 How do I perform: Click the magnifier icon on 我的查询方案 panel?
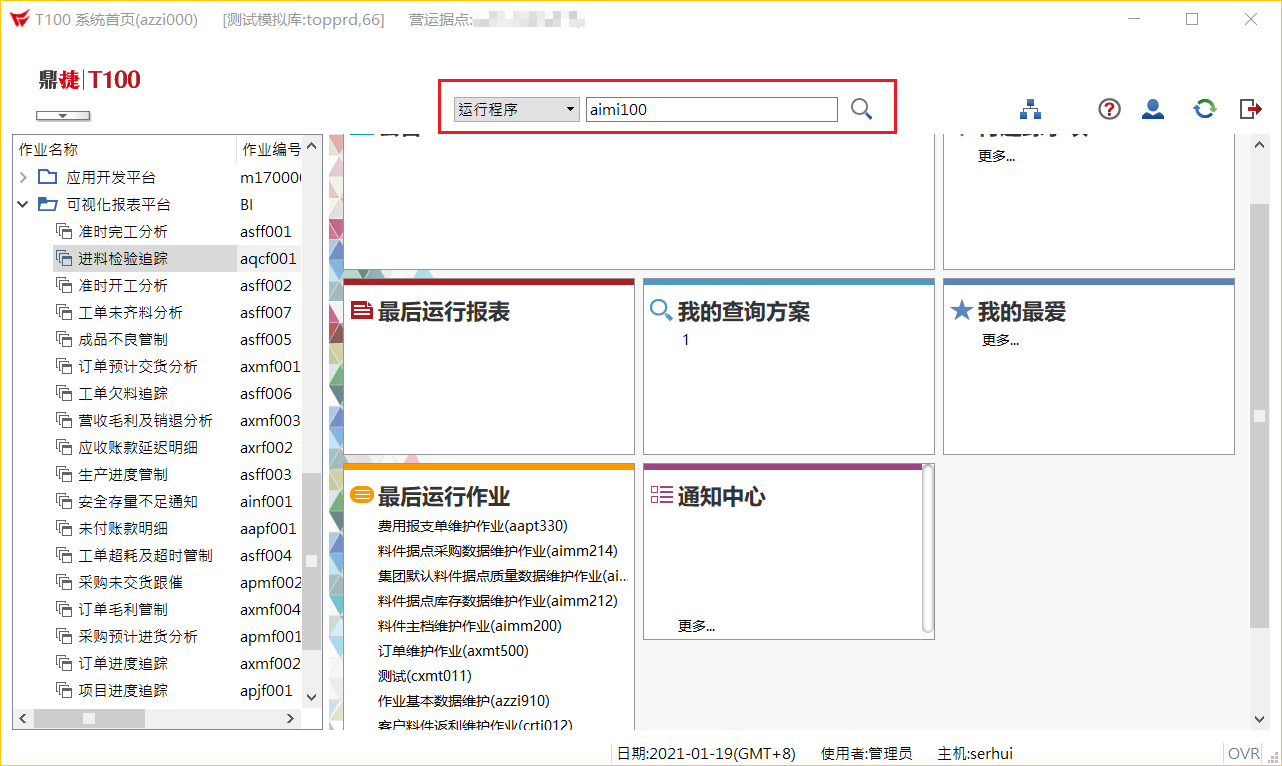pyautogui.click(x=661, y=311)
